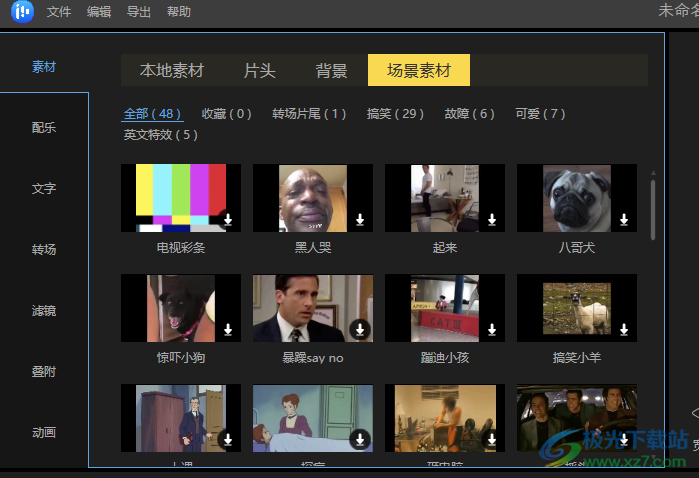
Task: Select the 电视彩条 color bars thumbnail
Action: [x=181, y=198]
